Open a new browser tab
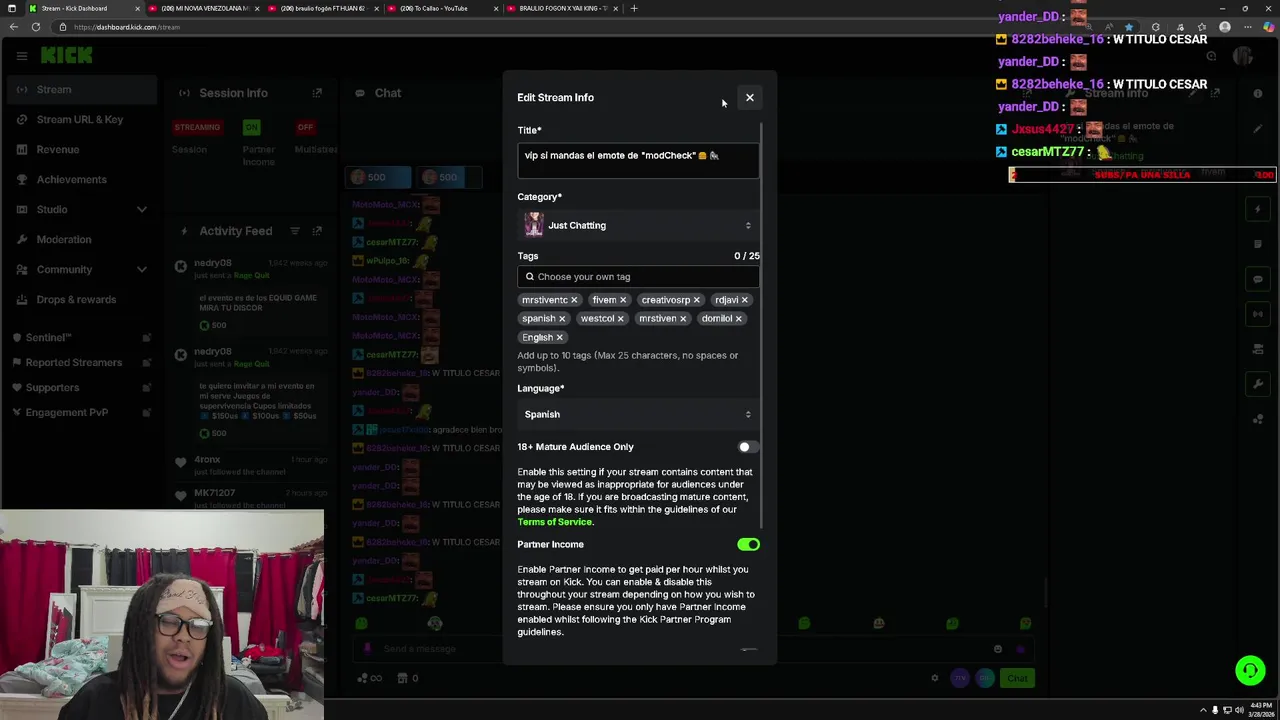The height and width of the screenshot is (720, 1280). click(x=633, y=8)
